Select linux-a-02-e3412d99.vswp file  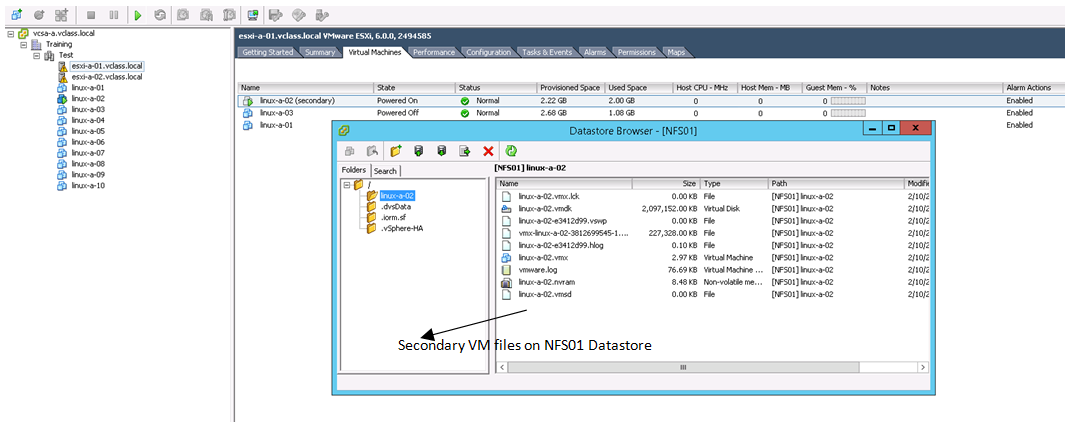(563, 221)
